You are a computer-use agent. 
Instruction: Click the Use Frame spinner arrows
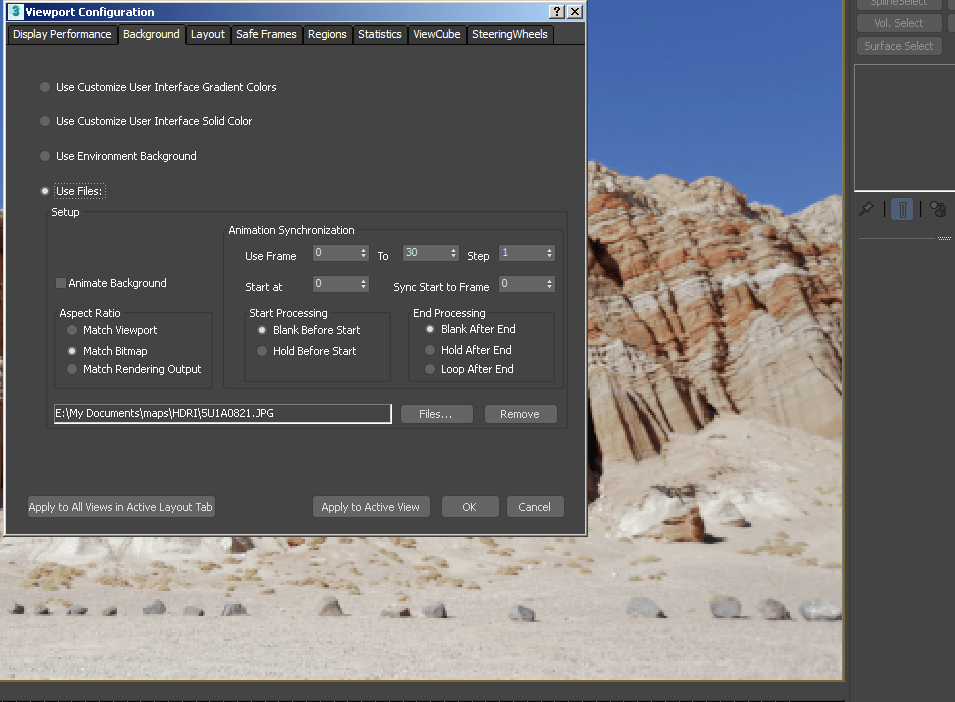pyautogui.click(x=364, y=253)
